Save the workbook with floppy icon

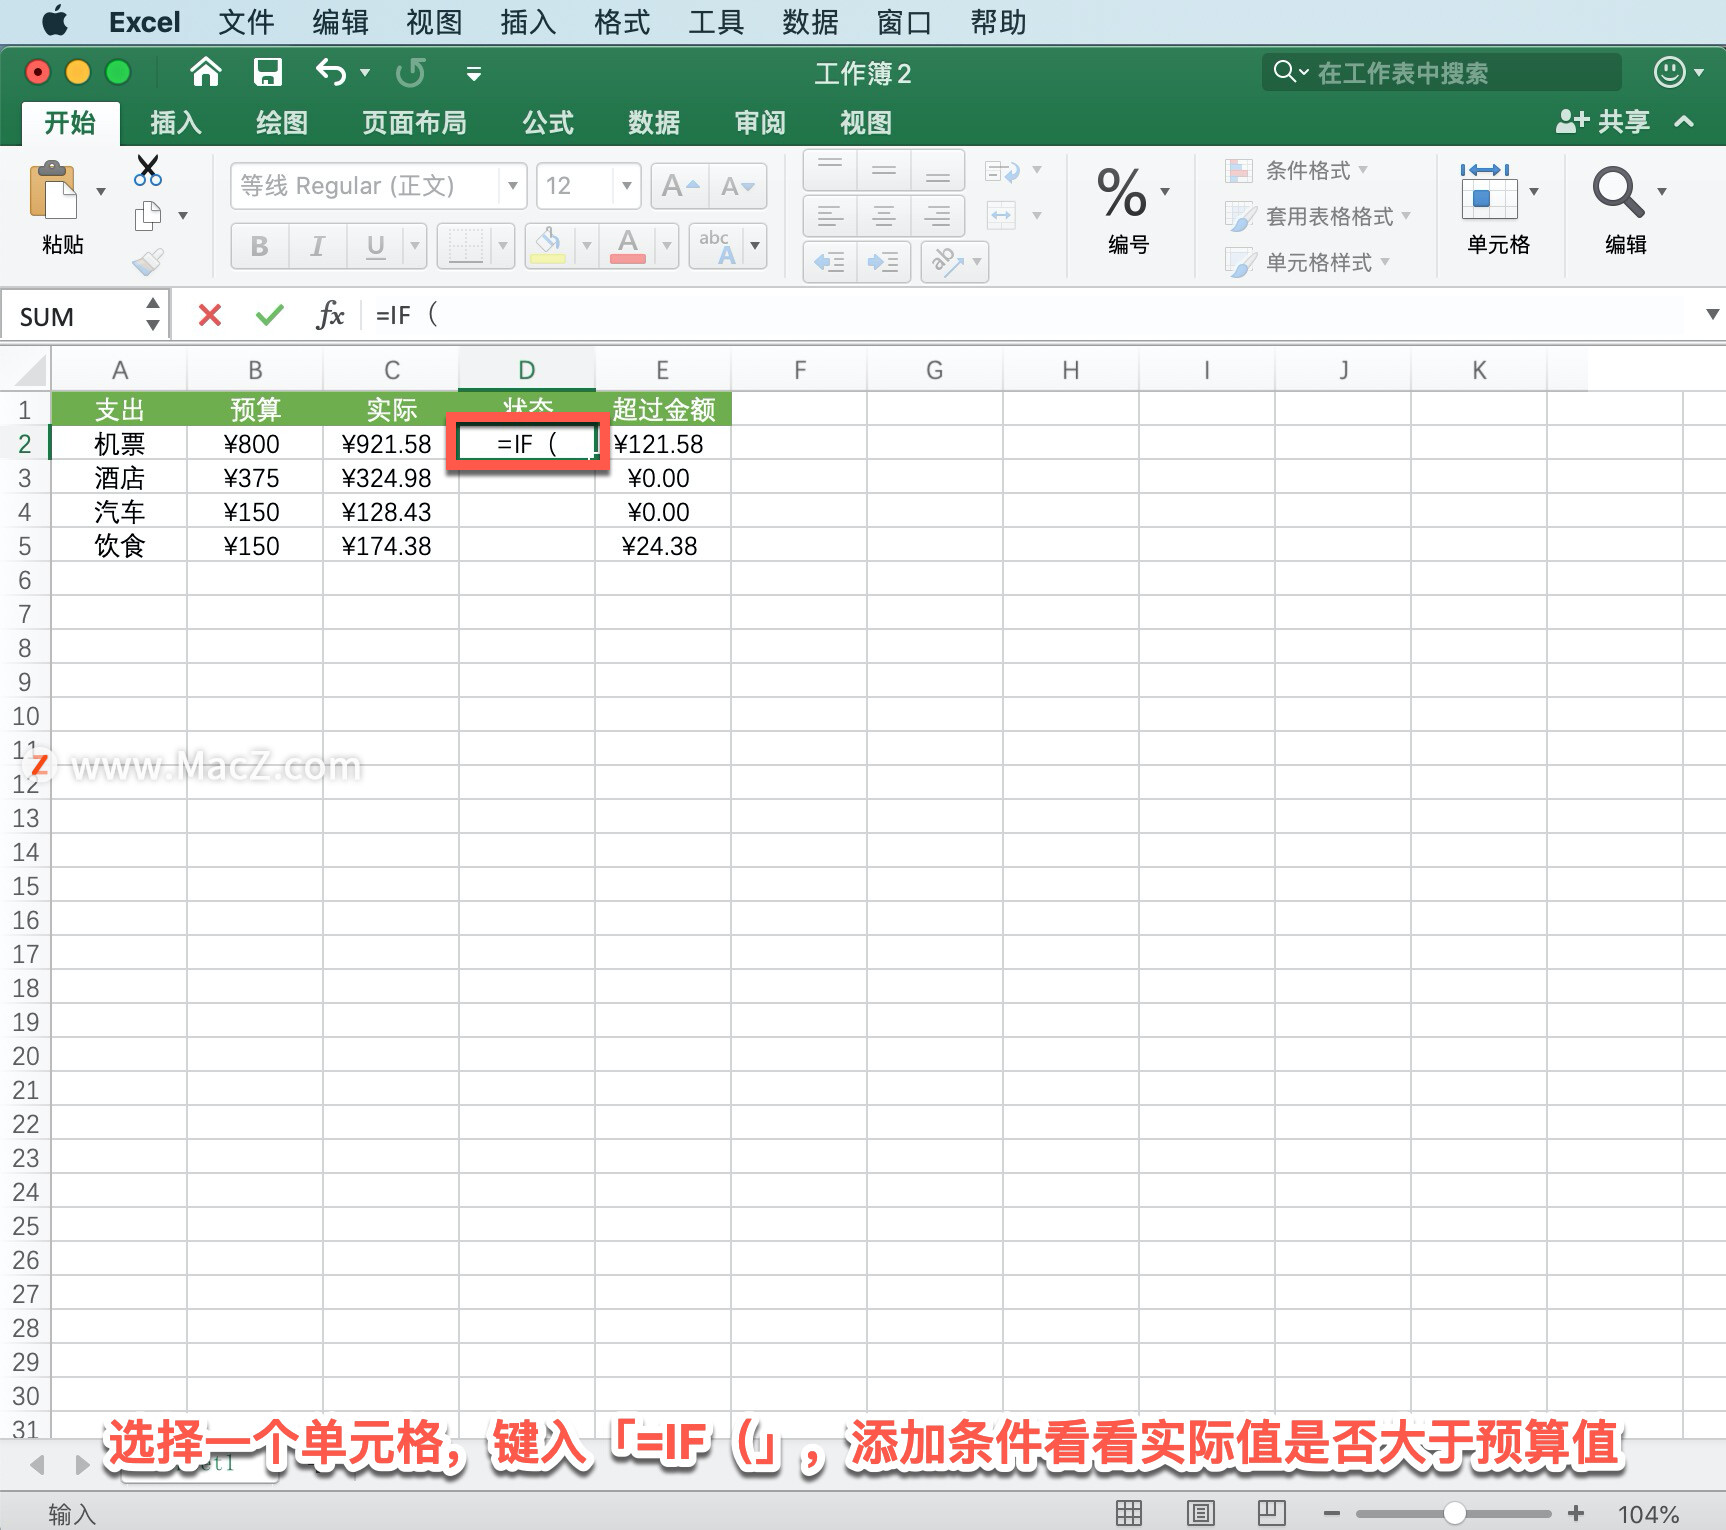click(x=267, y=72)
